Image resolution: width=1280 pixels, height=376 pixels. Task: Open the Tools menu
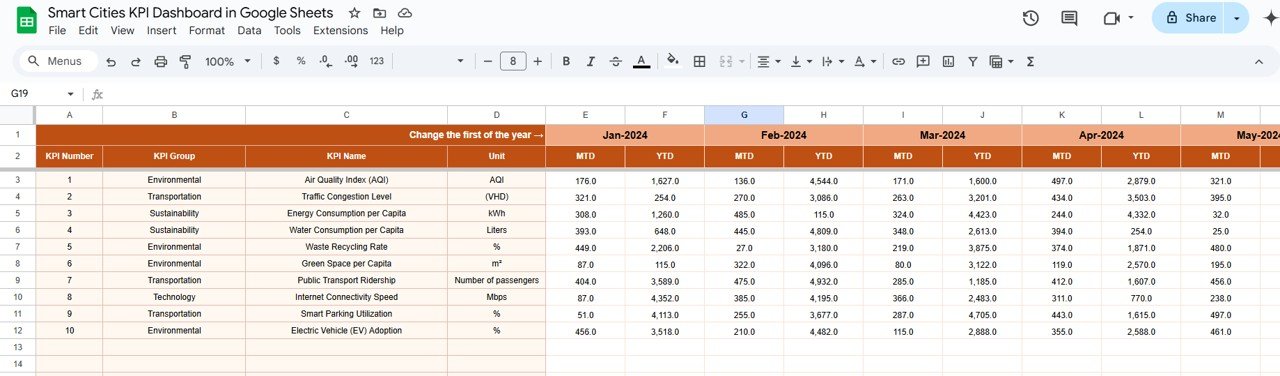287,30
